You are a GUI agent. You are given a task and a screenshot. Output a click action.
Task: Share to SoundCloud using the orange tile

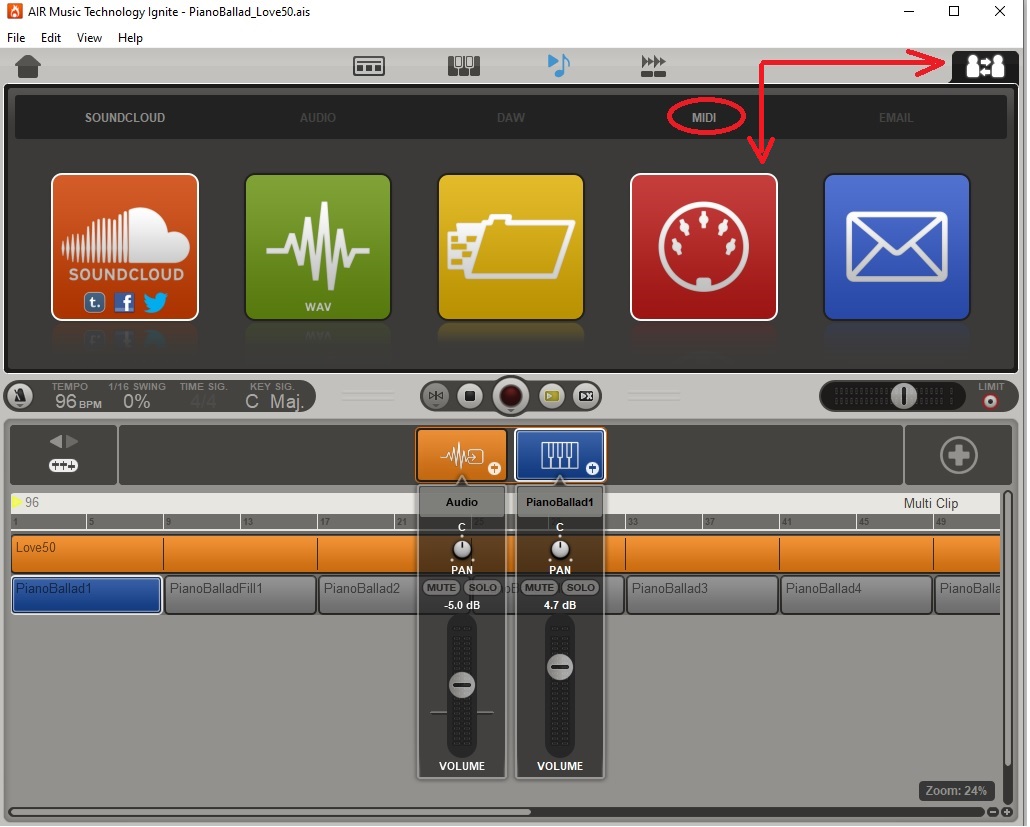[125, 247]
